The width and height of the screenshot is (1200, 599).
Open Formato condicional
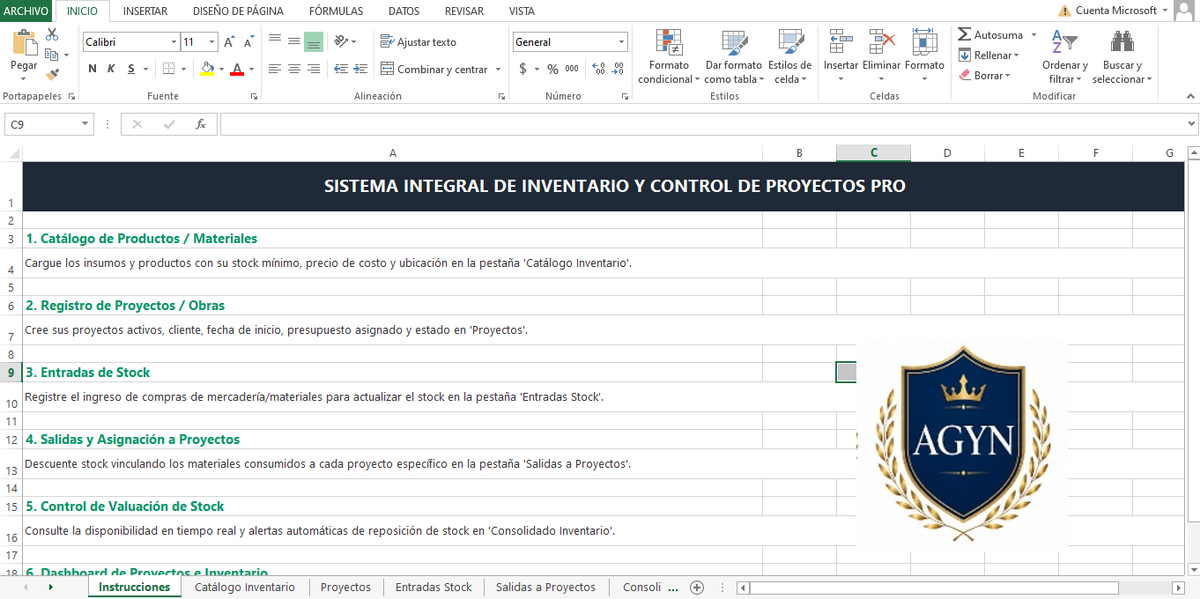[x=668, y=57]
